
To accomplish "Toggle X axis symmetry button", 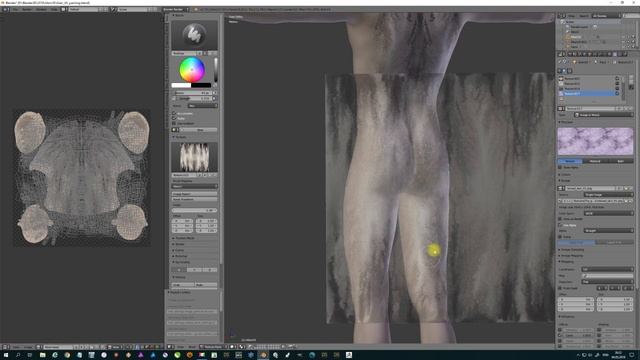I will [x=179, y=270].
